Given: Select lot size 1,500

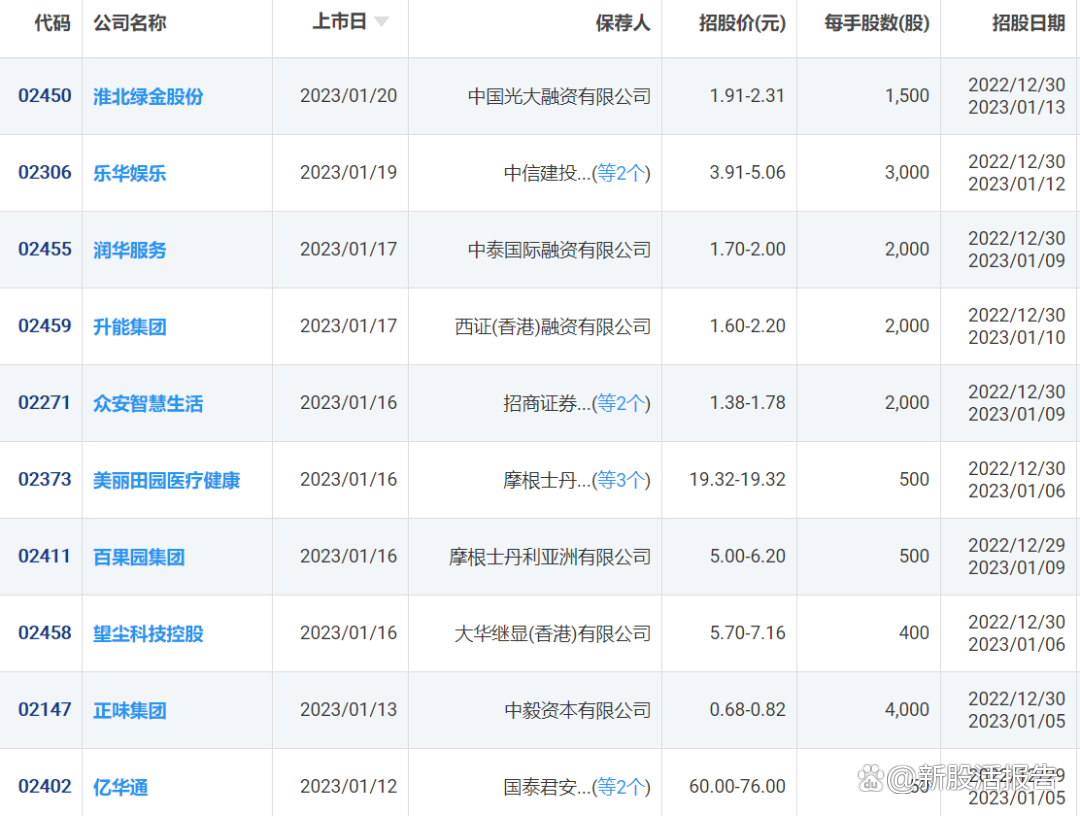Looking at the screenshot, I should click(x=907, y=96).
